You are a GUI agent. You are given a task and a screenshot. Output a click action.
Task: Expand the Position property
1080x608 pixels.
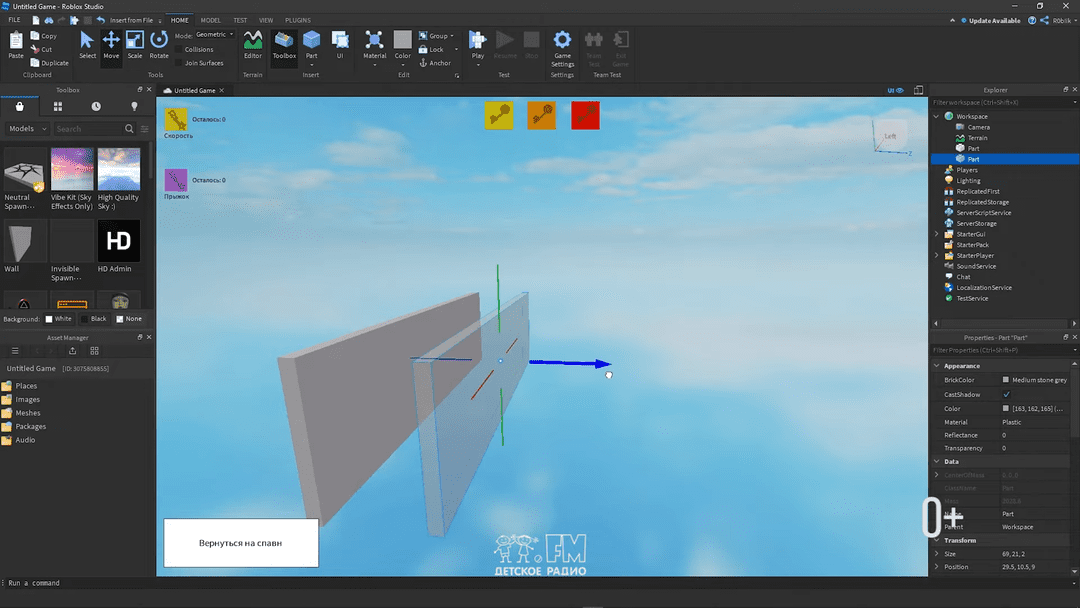point(937,567)
